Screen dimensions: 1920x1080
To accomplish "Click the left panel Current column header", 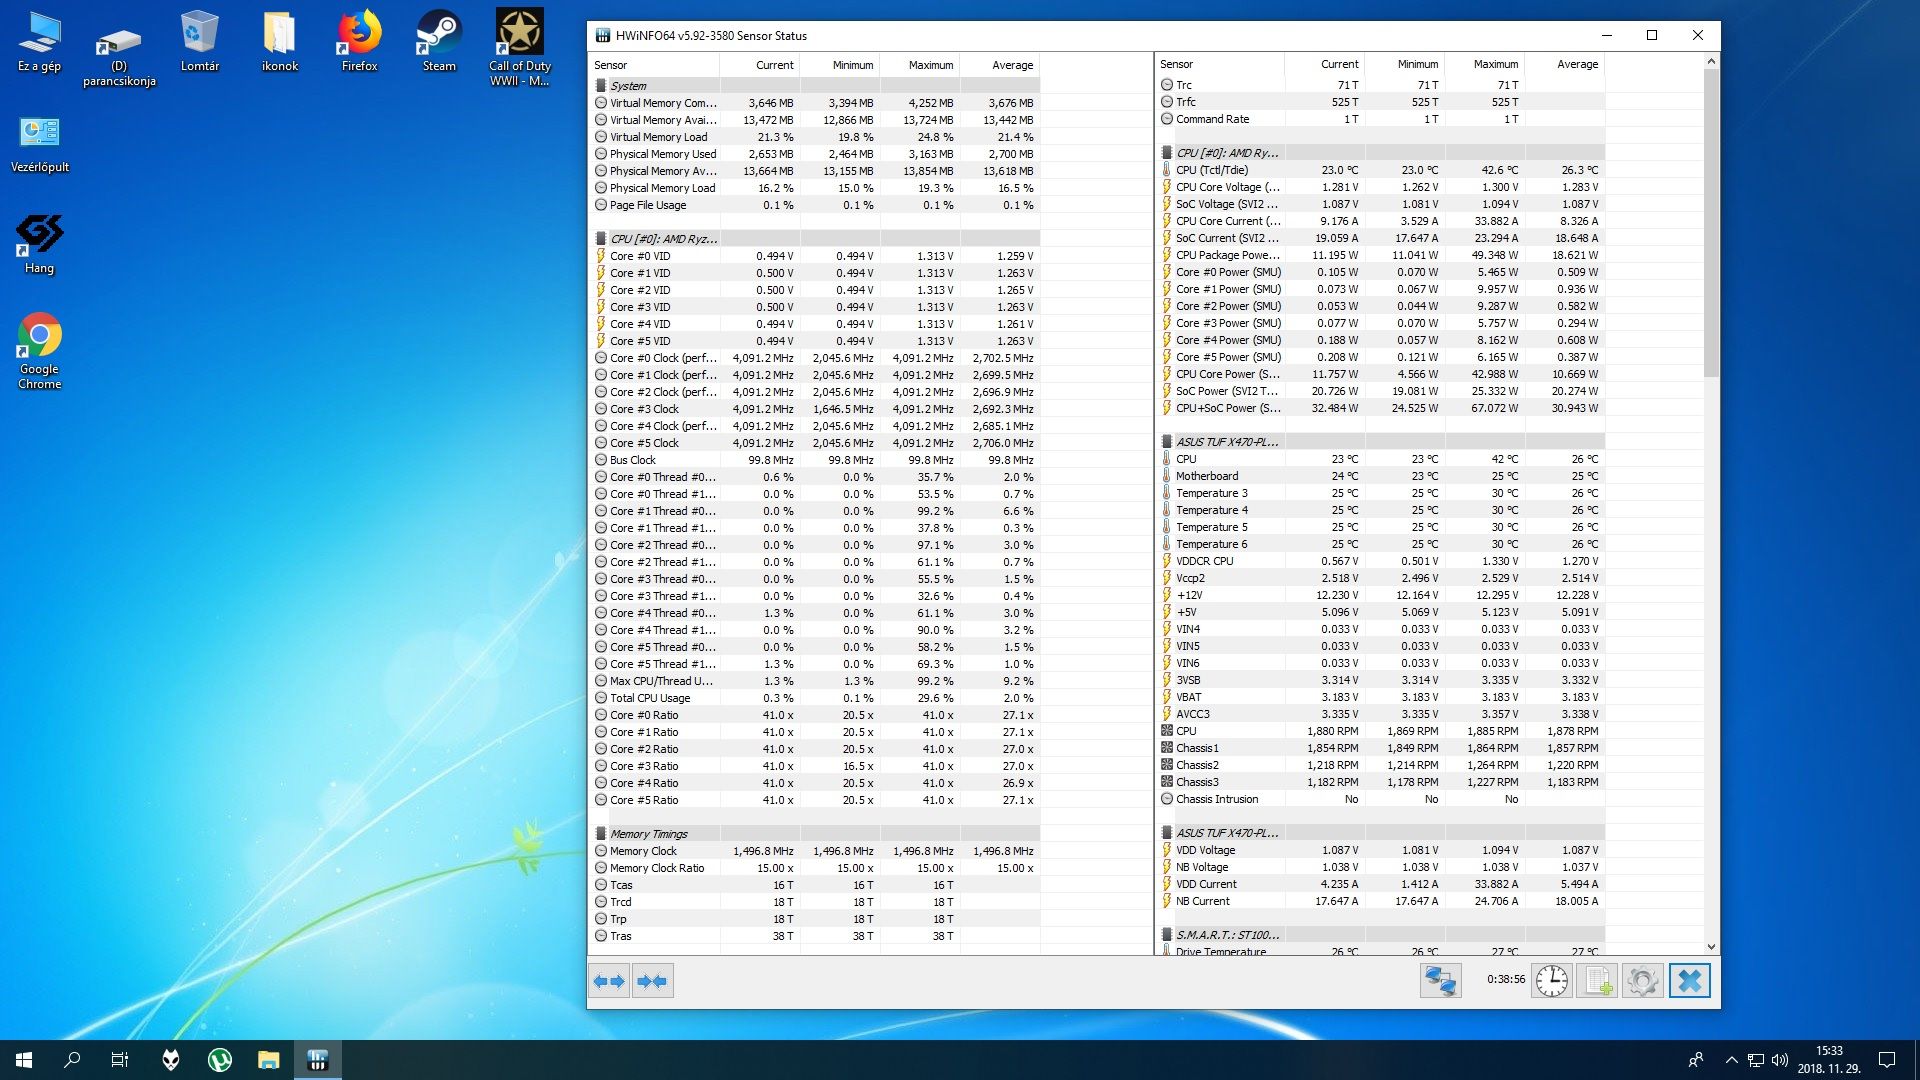I will click(760, 65).
